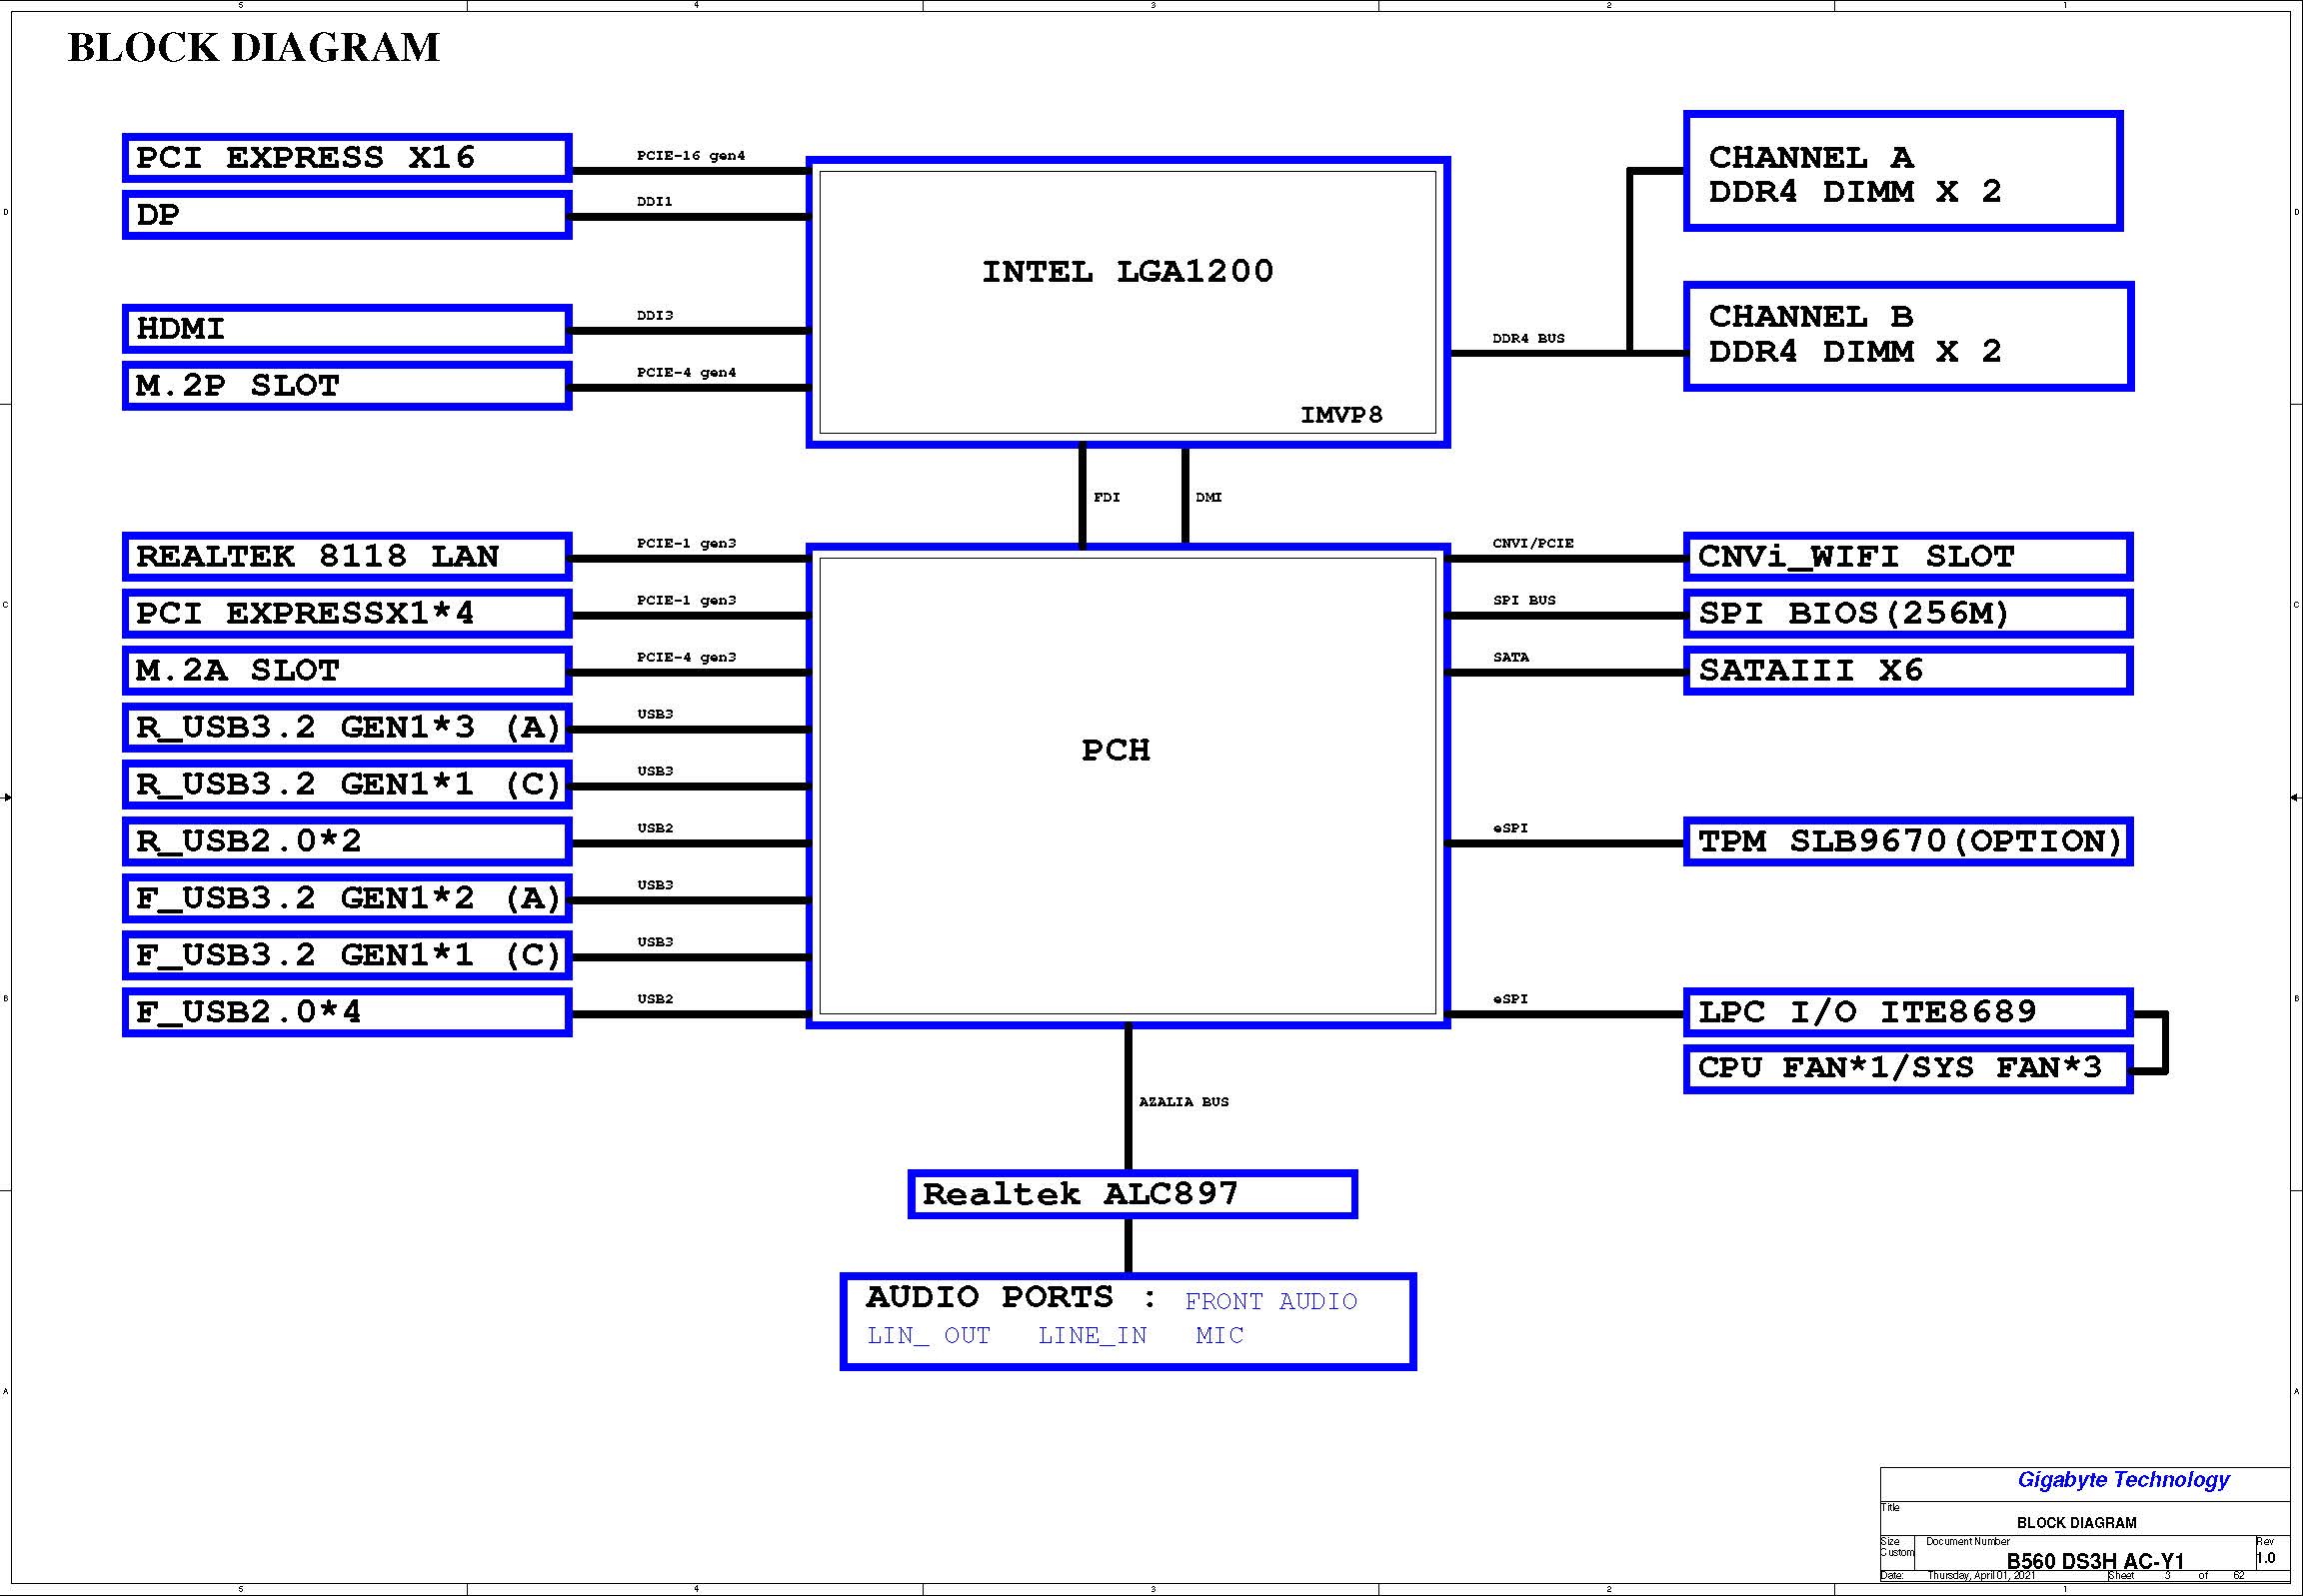The height and width of the screenshot is (1596, 2303).
Task: Select the PCIE-4 gen4 bus label
Action: coord(686,373)
